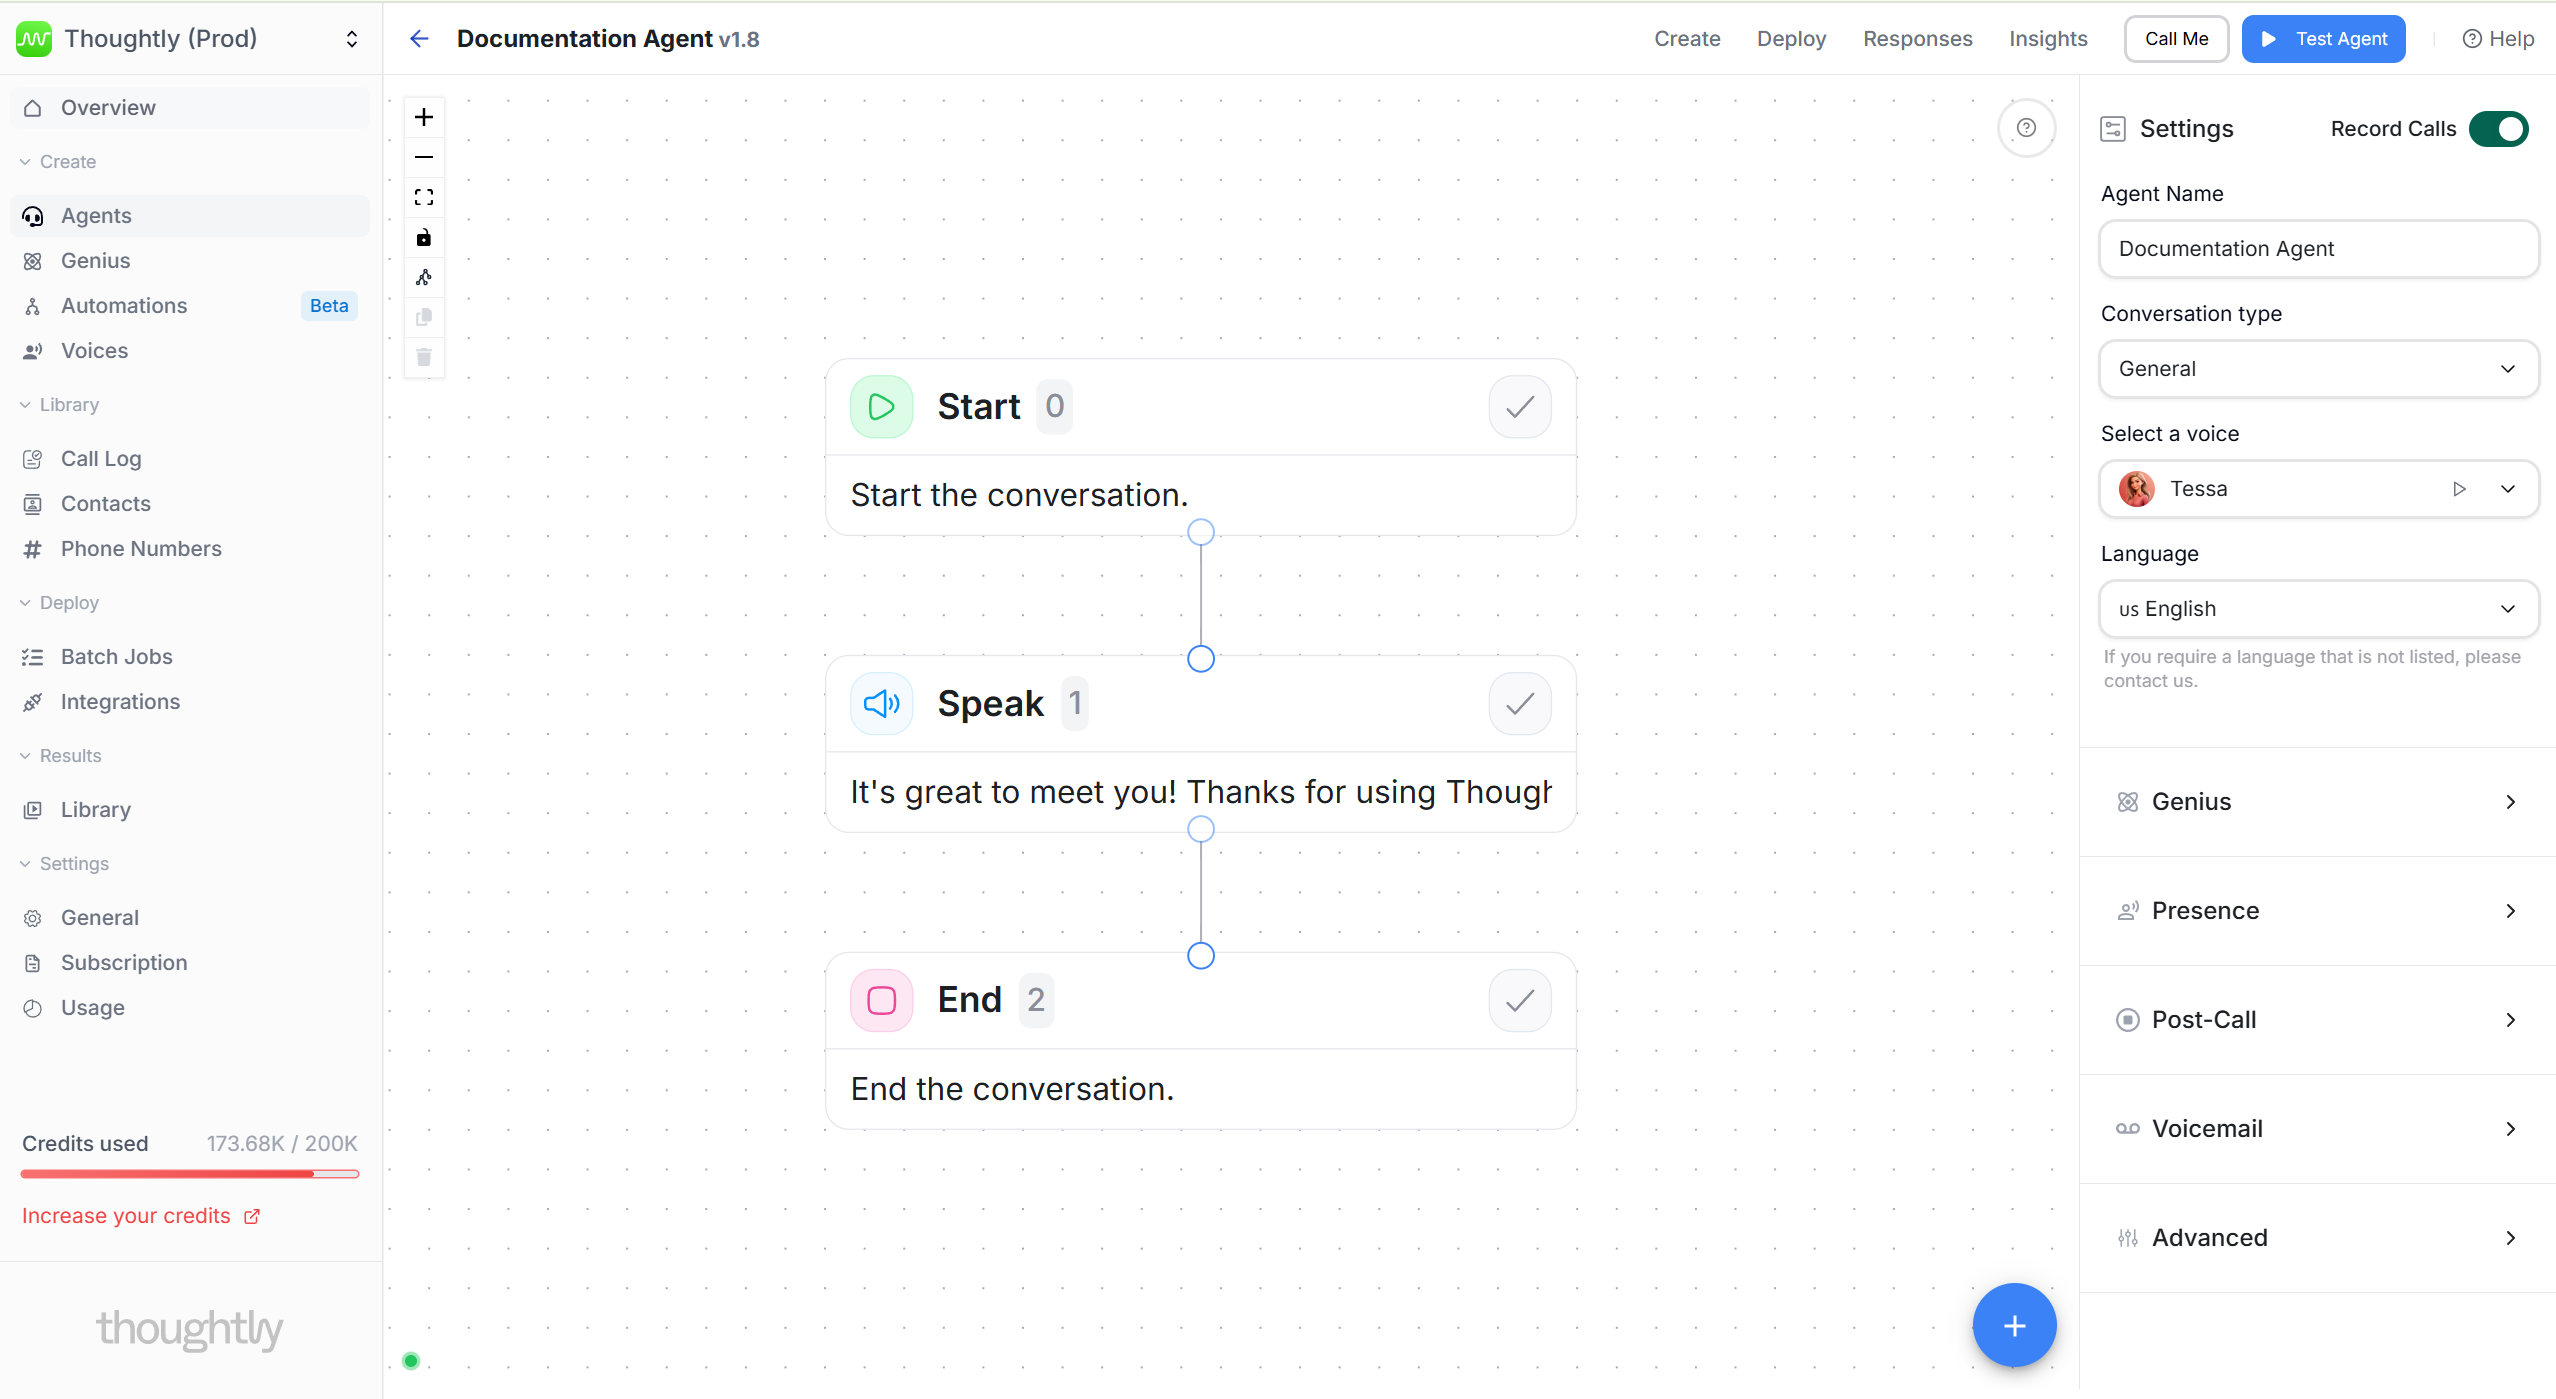The width and height of the screenshot is (2556, 1399).
Task: Play the Tessa voice preview
Action: [2459, 489]
